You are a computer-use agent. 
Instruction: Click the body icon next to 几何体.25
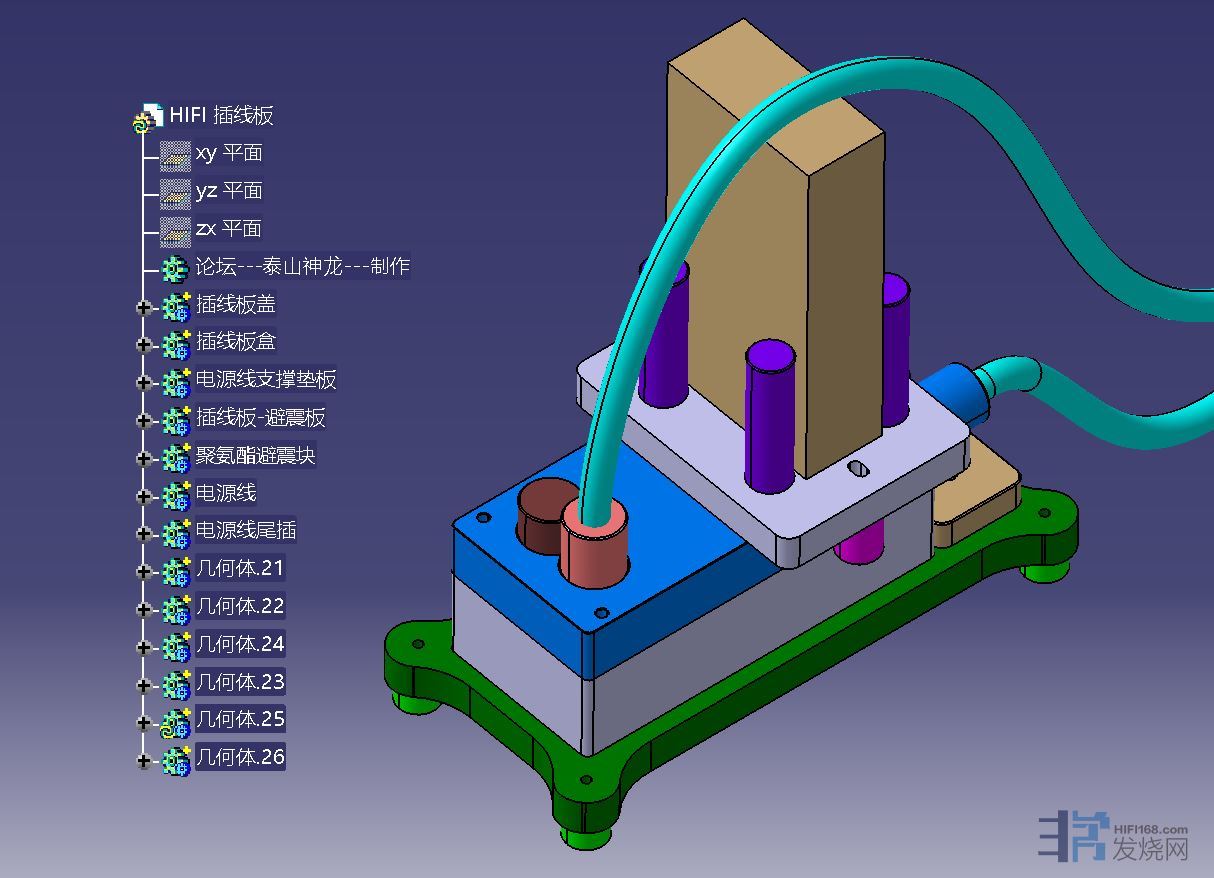[x=176, y=721]
